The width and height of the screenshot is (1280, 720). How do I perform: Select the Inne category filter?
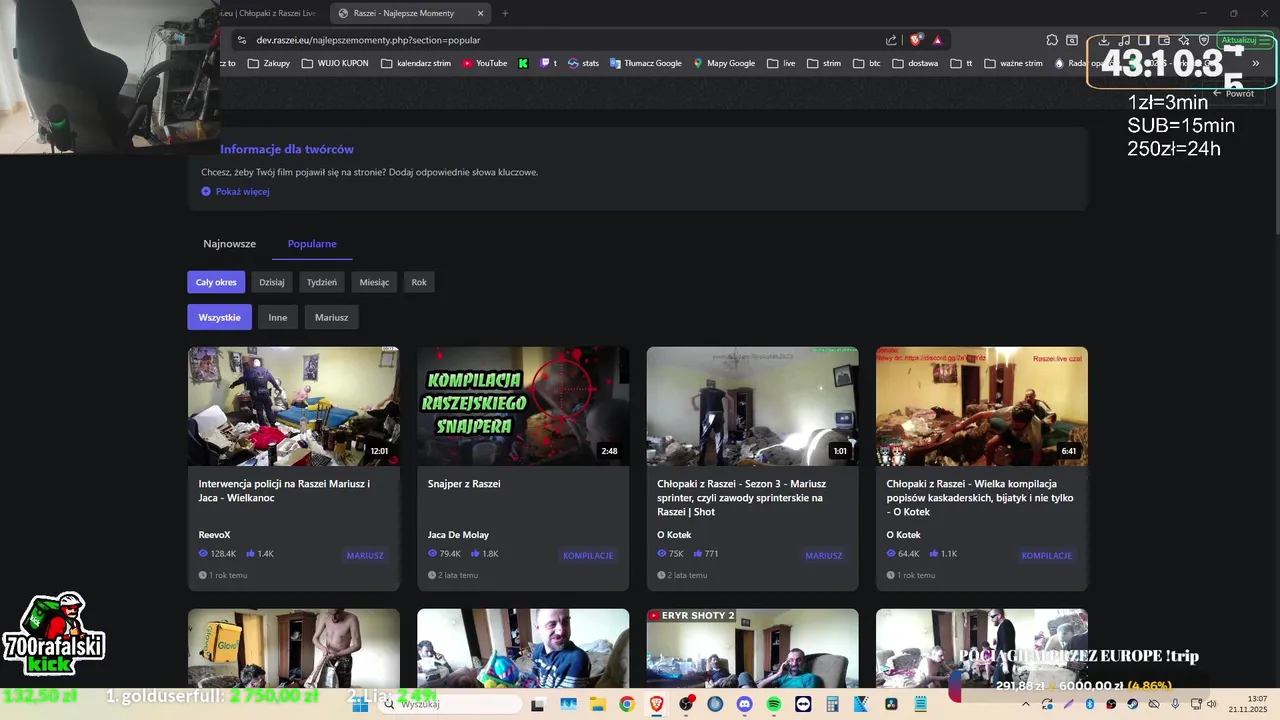[x=278, y=317]
